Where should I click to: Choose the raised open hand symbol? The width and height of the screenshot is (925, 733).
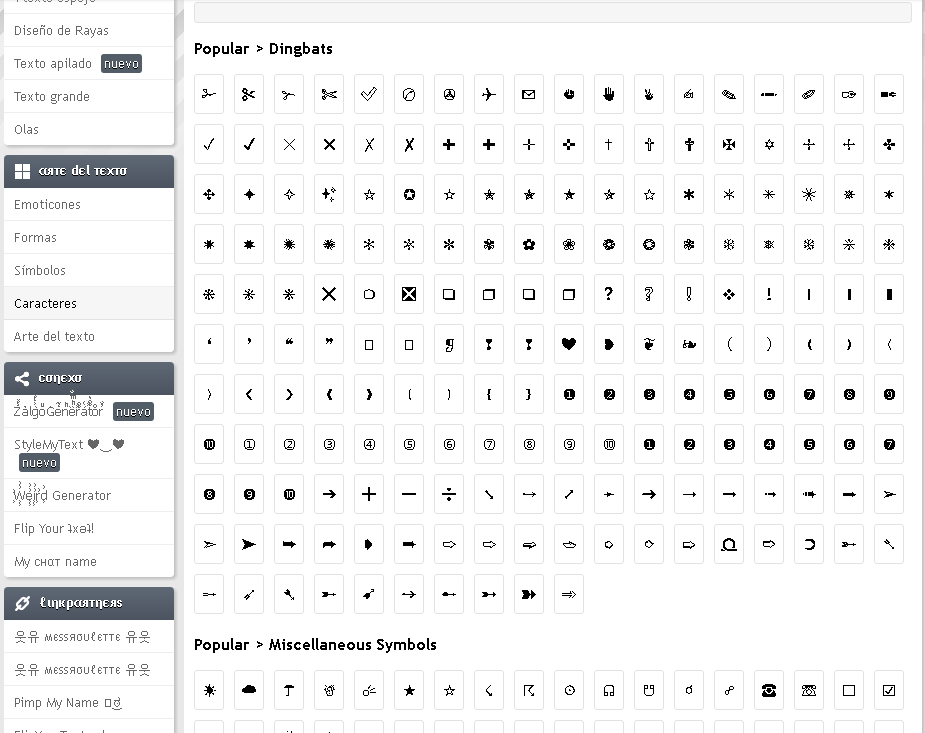click(x=609, y=94)
